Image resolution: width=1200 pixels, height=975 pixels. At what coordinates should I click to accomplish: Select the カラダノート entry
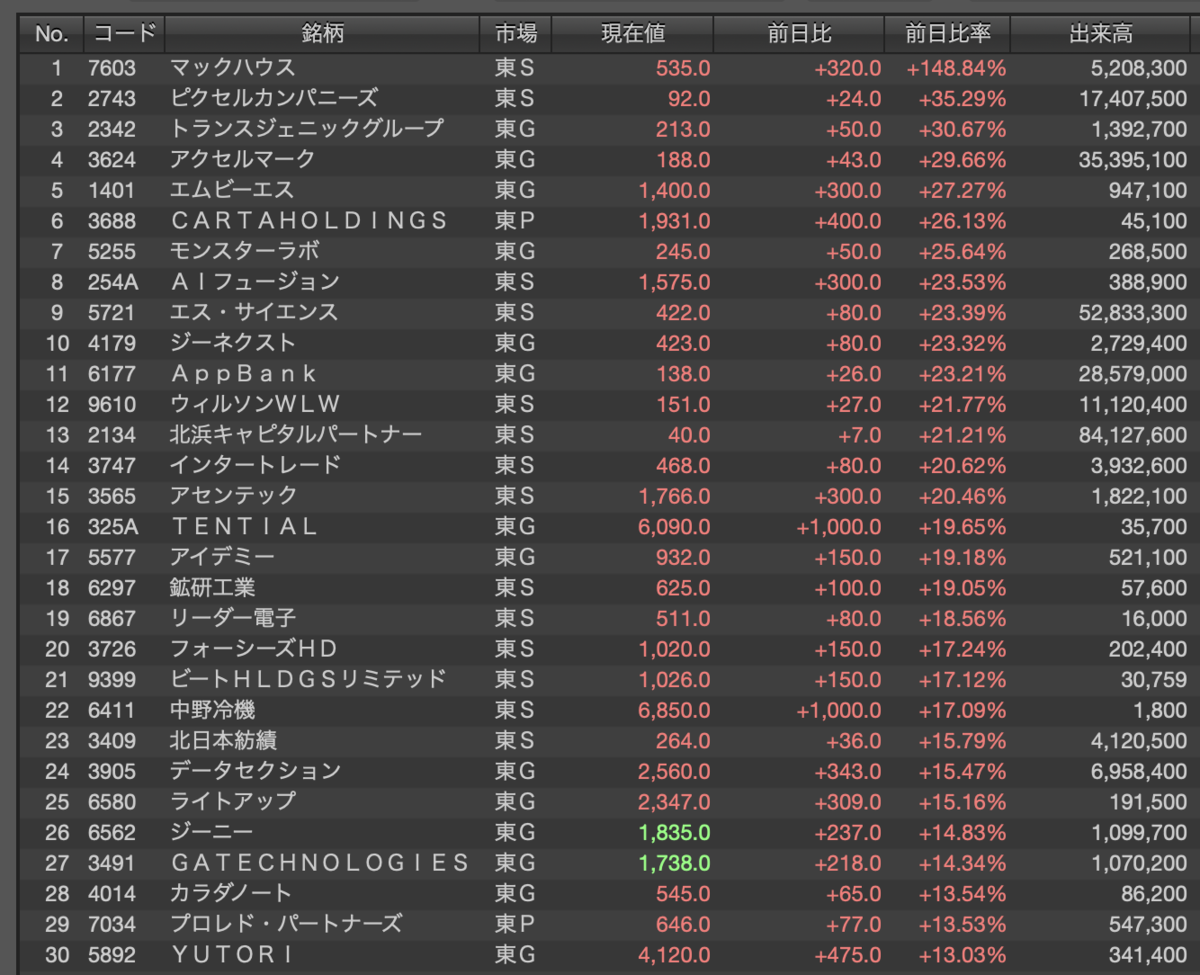point(231,893)
